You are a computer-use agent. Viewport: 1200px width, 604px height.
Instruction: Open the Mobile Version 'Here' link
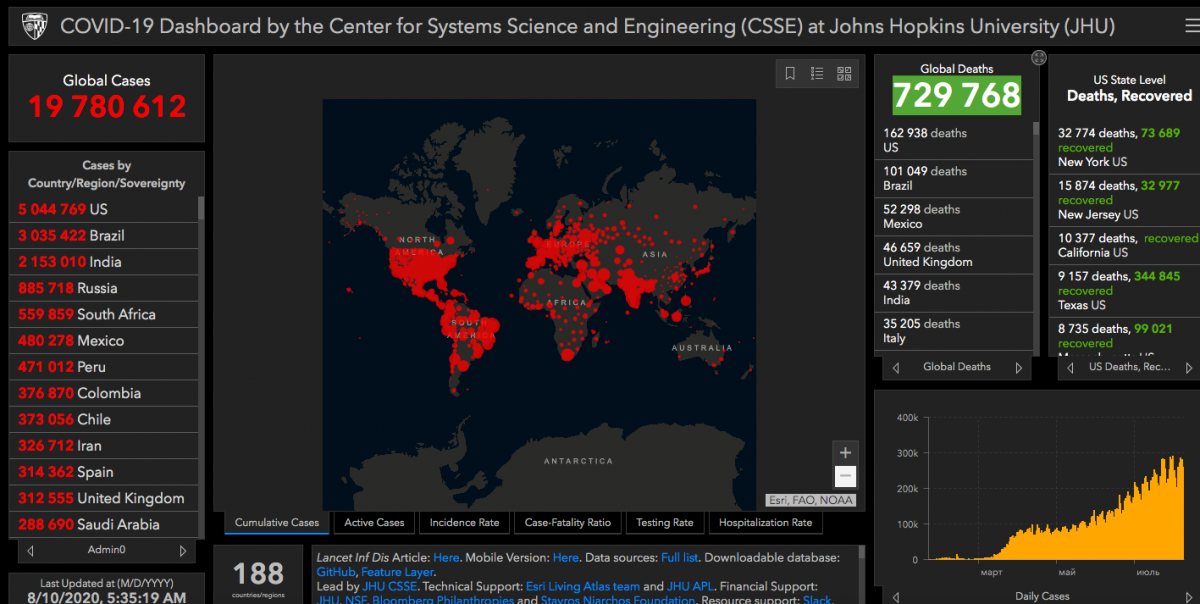565,557
